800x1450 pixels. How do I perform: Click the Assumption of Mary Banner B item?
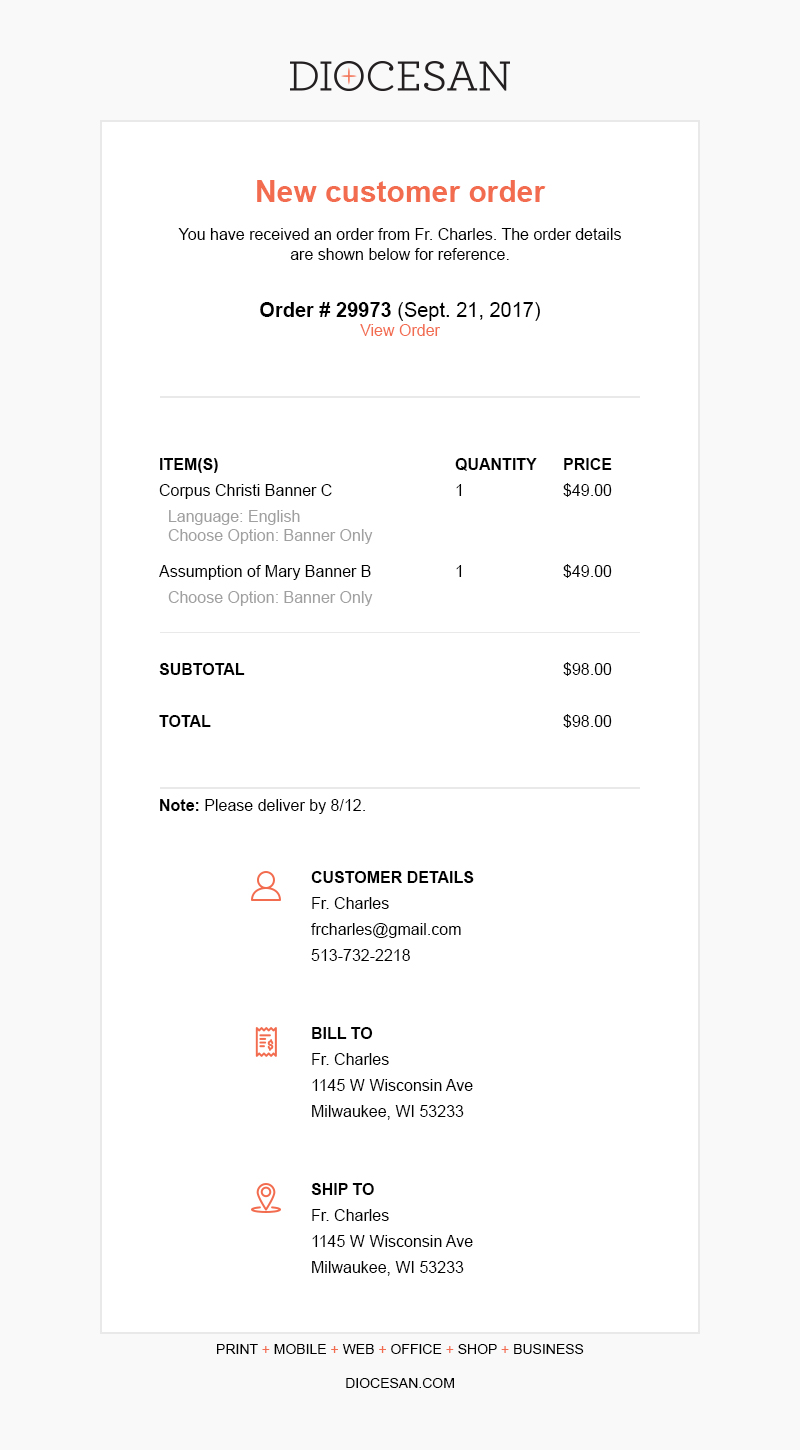[x=265, y=572]
